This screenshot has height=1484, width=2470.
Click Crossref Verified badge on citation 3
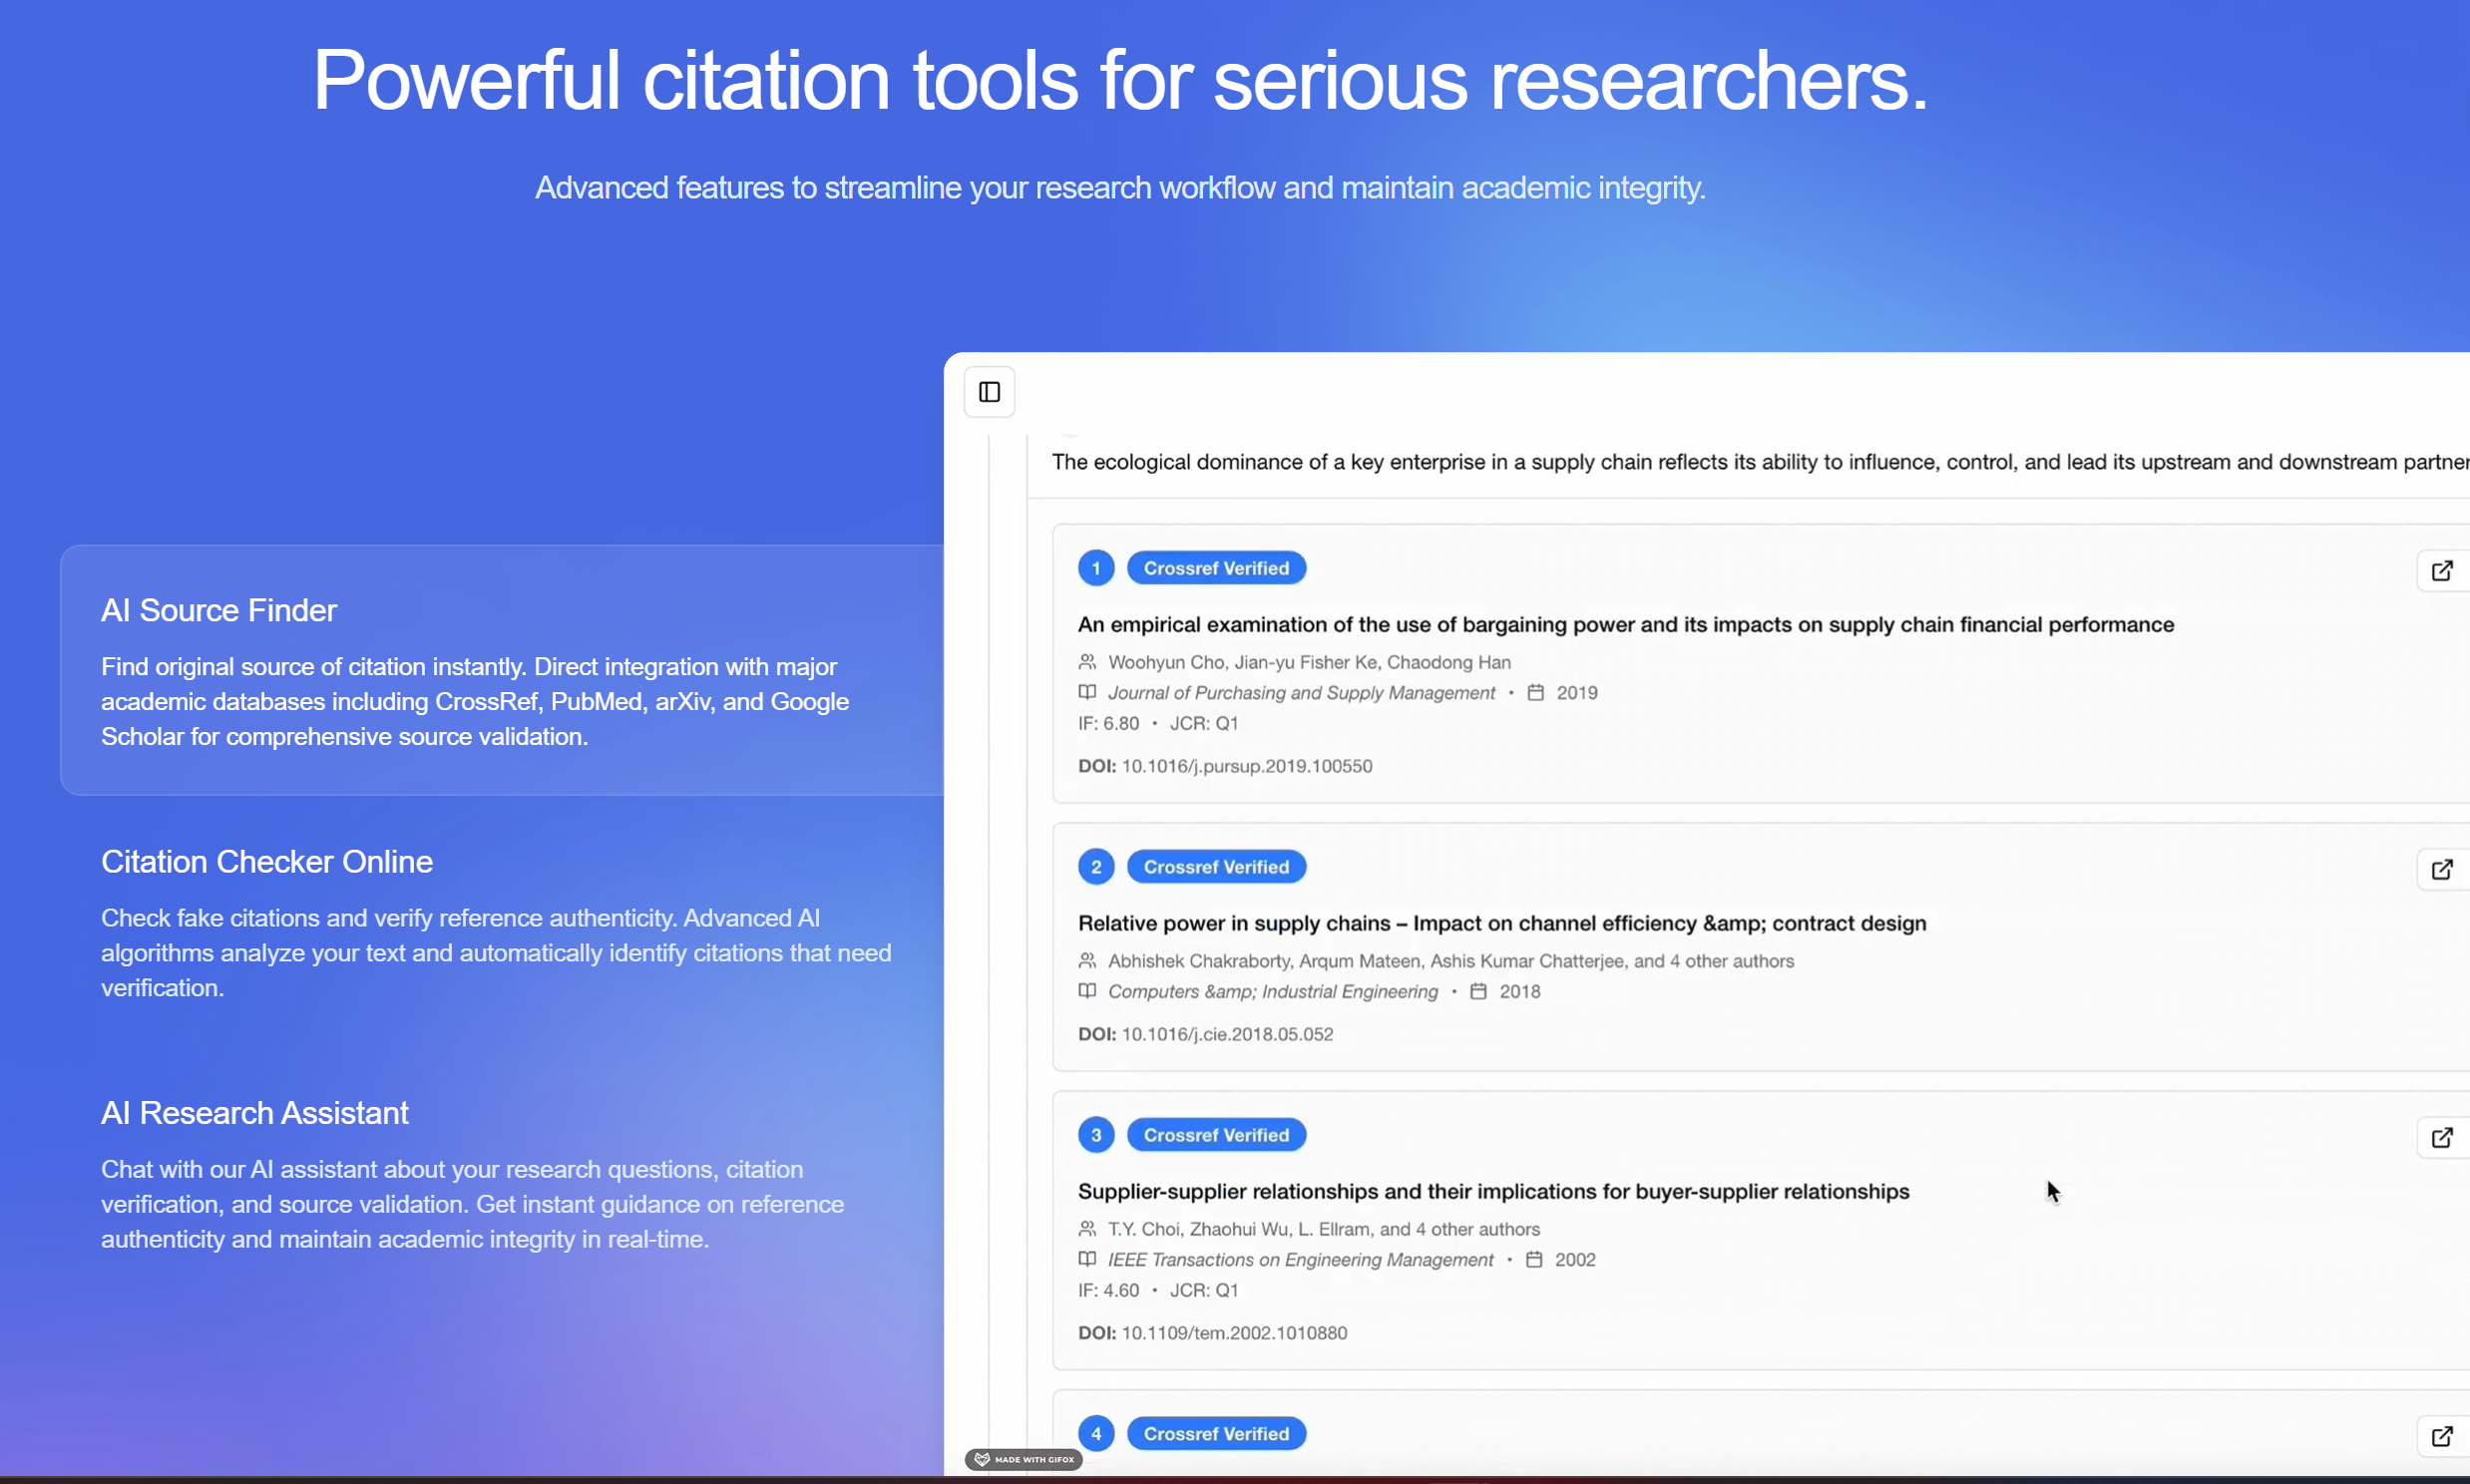[x=1216, y=1135]
